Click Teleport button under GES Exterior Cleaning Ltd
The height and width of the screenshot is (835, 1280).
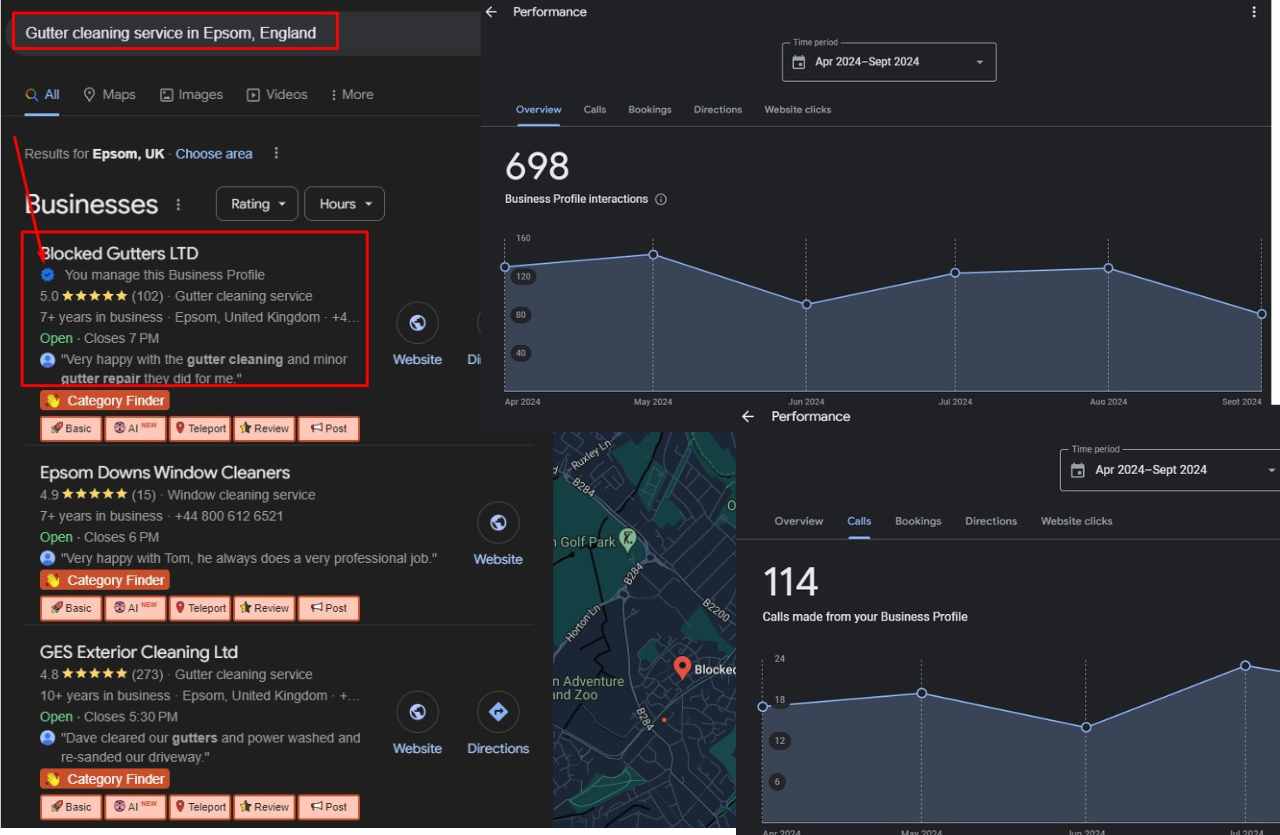click(x=200, y=807)
